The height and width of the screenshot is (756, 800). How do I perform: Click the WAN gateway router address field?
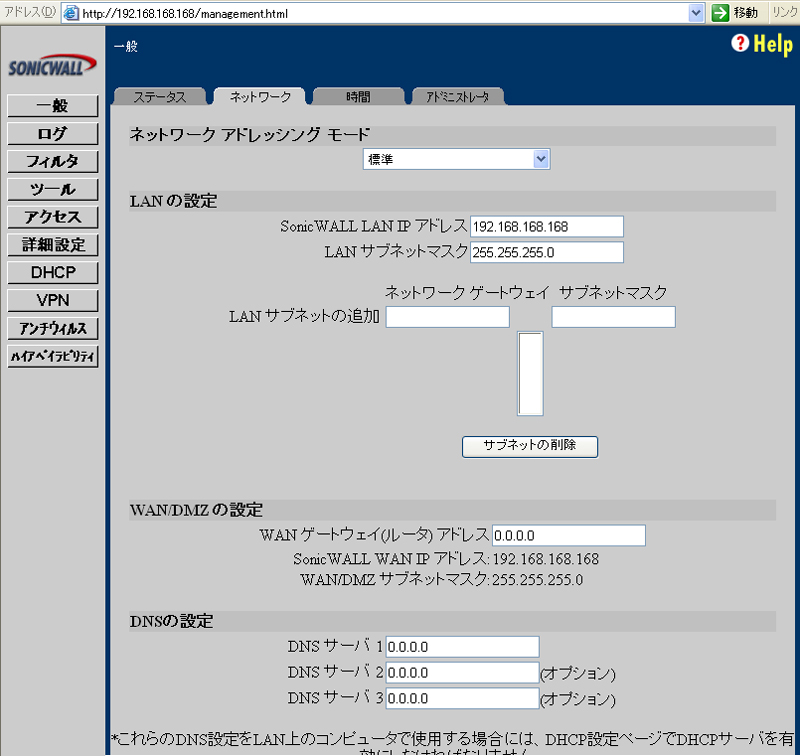tap(568, 535)
